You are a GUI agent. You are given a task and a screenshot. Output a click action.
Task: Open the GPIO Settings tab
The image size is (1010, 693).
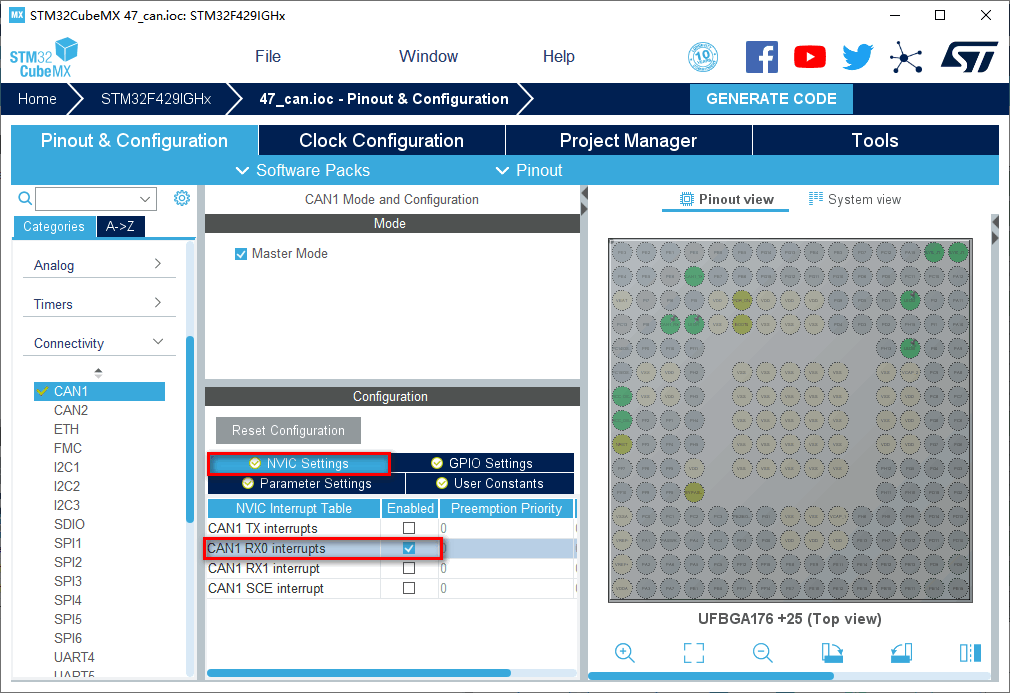click(482, 463)
